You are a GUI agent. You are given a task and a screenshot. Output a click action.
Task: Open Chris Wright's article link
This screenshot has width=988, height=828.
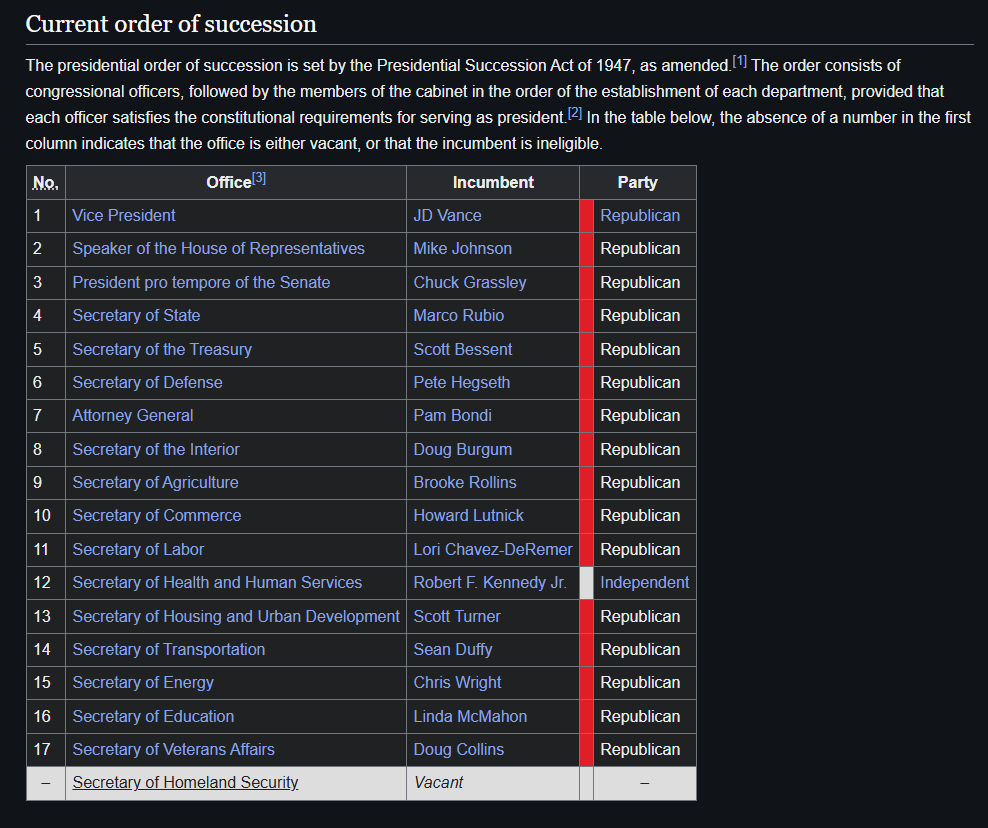[457, 682]
